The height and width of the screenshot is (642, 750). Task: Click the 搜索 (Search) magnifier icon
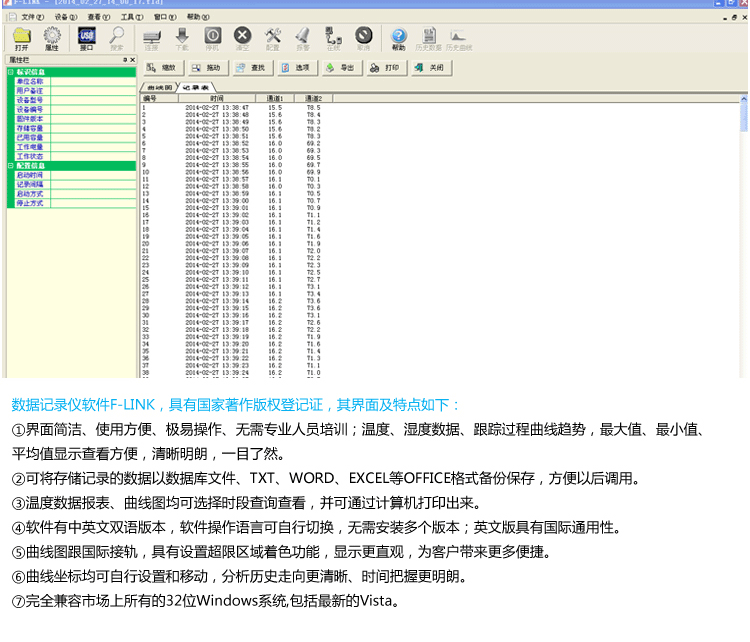point(117,38)
